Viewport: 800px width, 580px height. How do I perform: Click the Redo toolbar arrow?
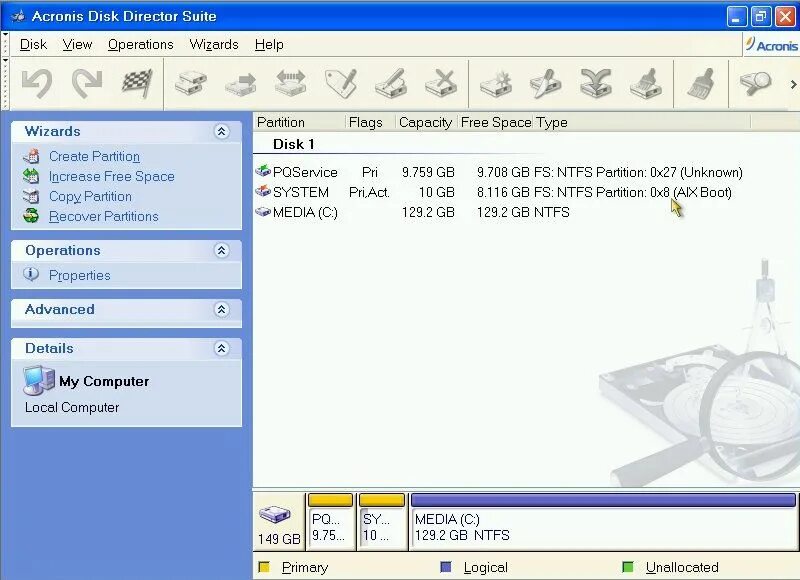click(x=87, y=83)
